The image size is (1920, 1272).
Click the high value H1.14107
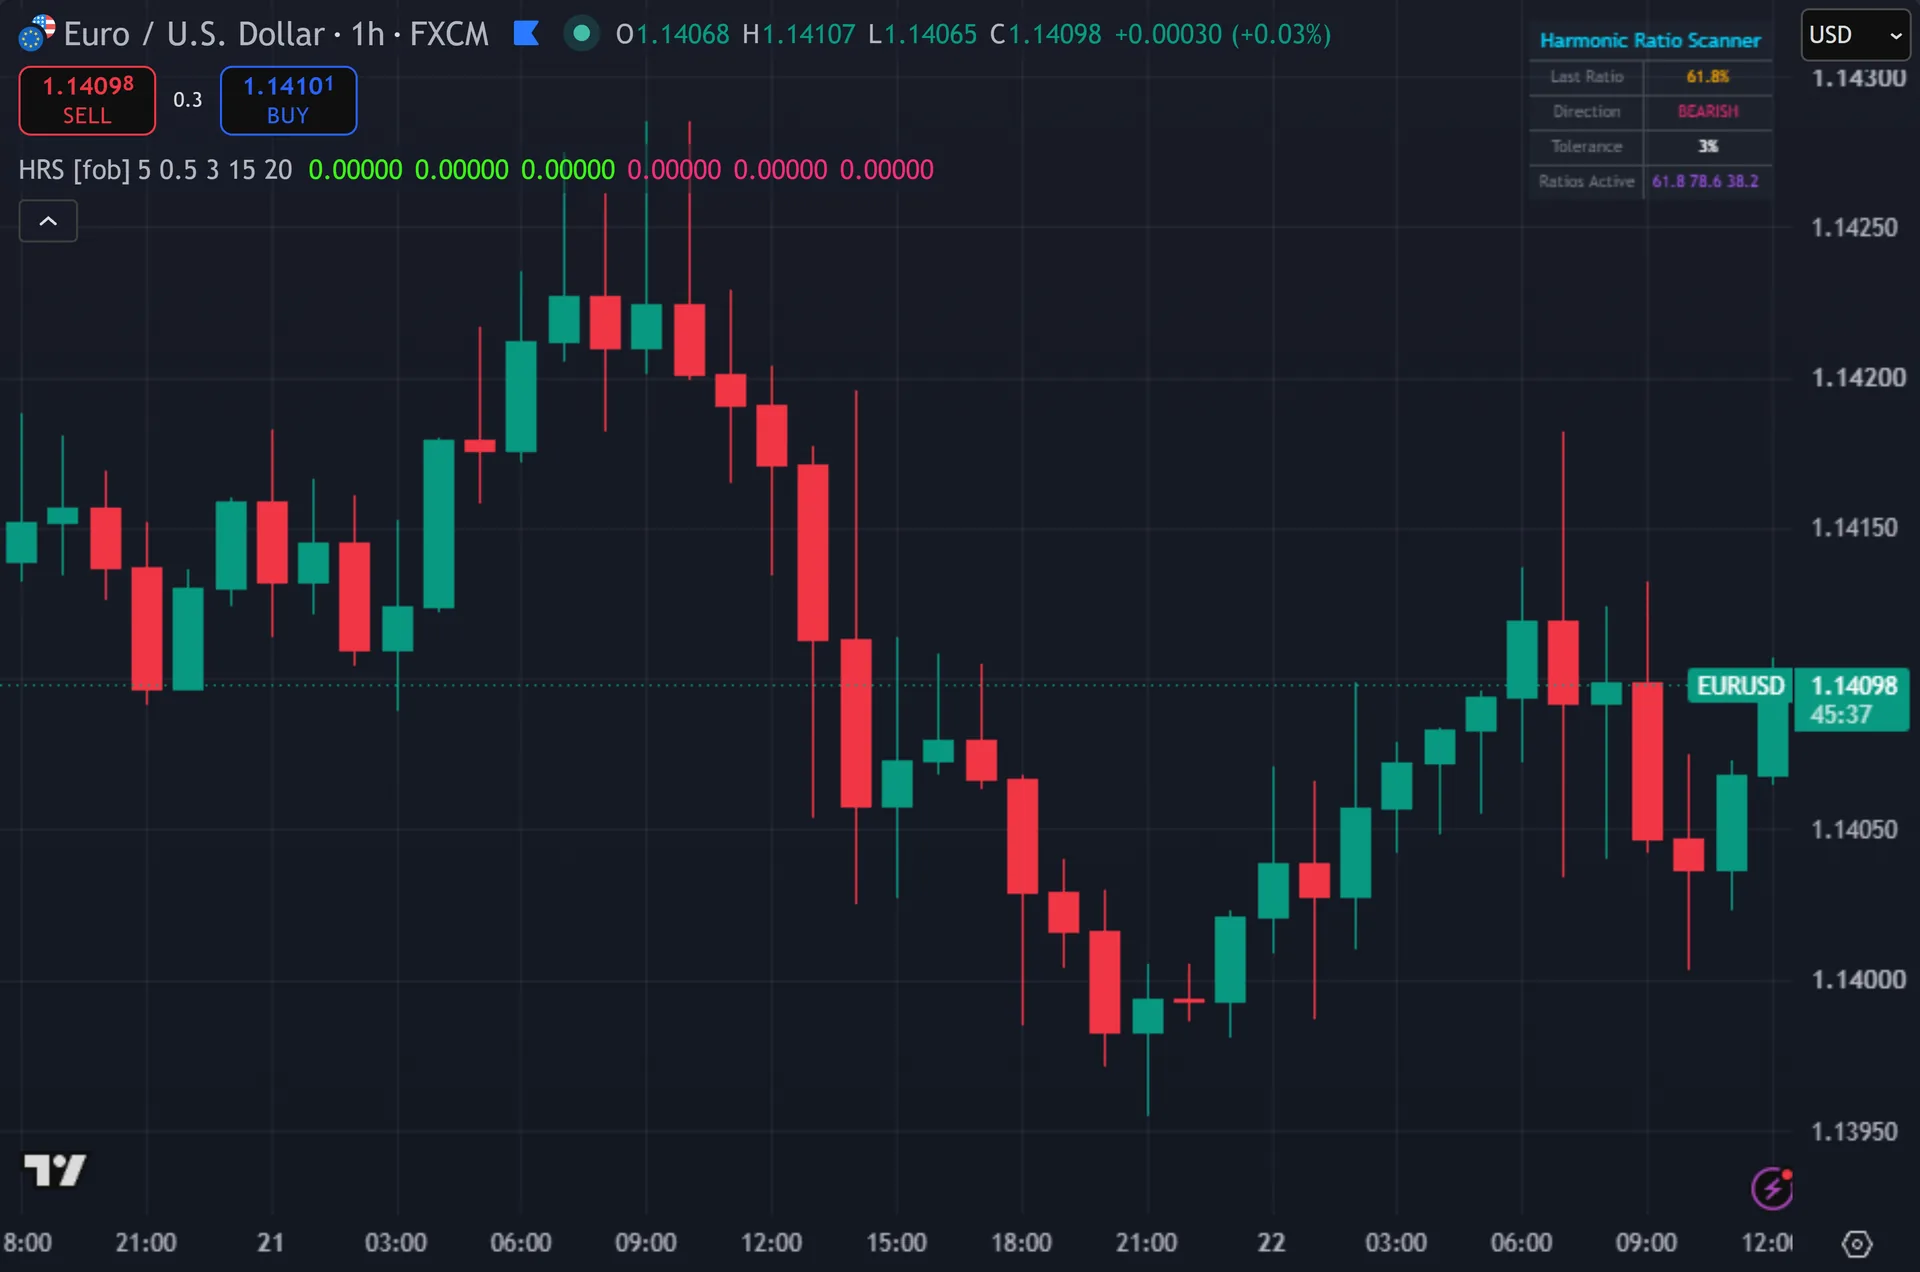(x=799, y=34)
